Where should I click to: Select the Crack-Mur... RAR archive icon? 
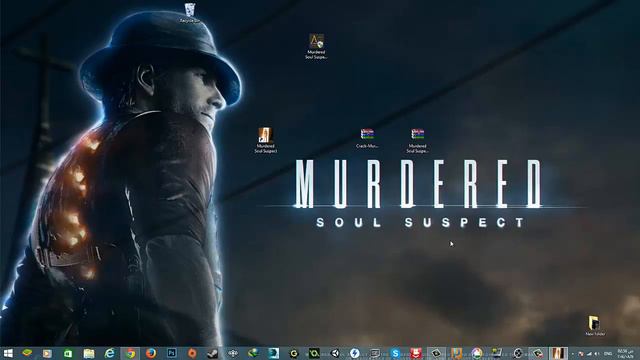tap(367, 138)
